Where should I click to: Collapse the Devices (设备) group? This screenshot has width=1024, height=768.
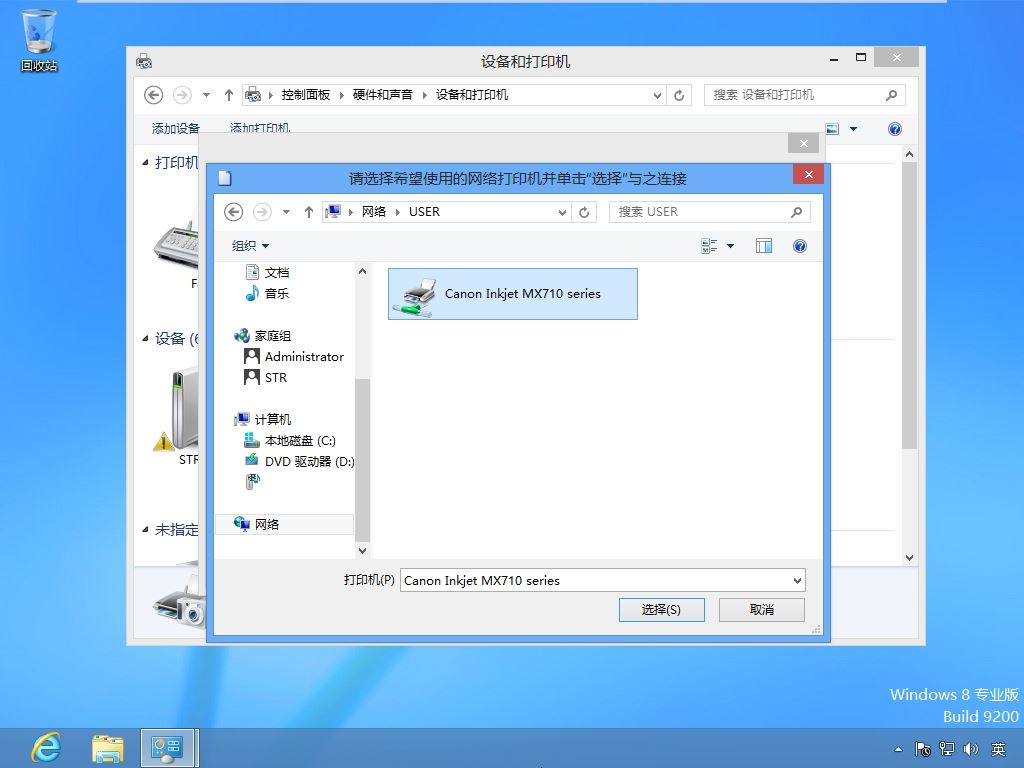point(146,338)
